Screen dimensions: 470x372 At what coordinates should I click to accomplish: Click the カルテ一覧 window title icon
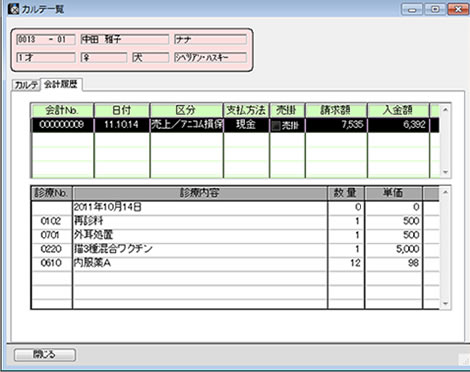(x=13, y=9)
